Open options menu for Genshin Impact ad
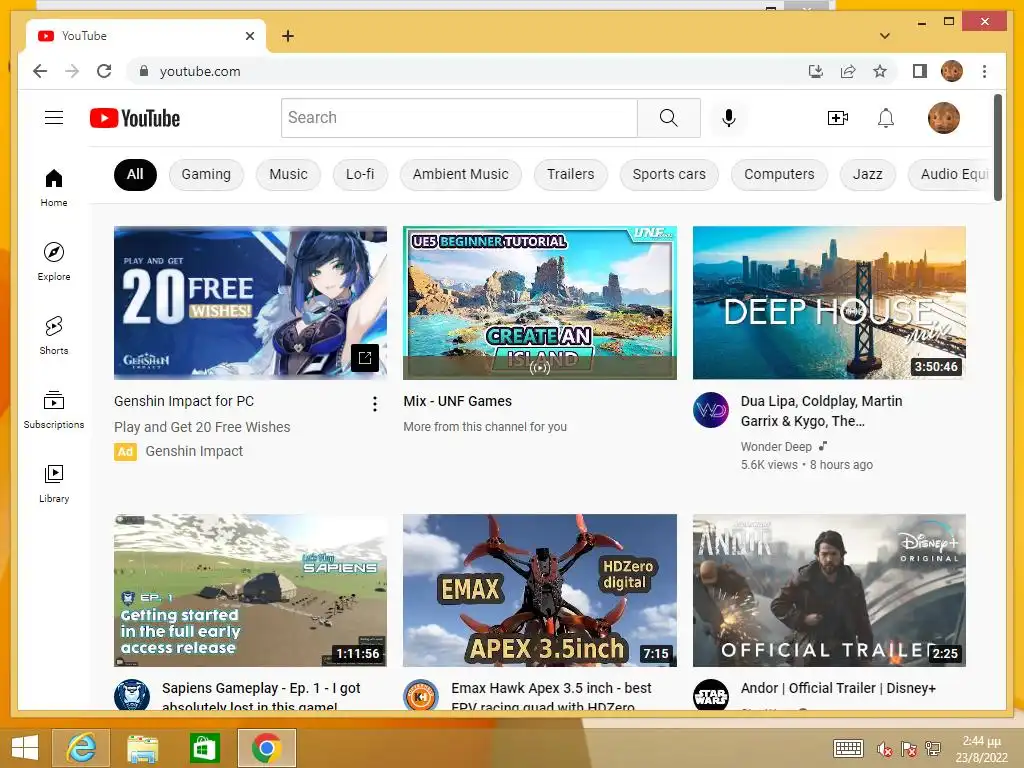The image size is (1024, 768). (x=374, y=404)
